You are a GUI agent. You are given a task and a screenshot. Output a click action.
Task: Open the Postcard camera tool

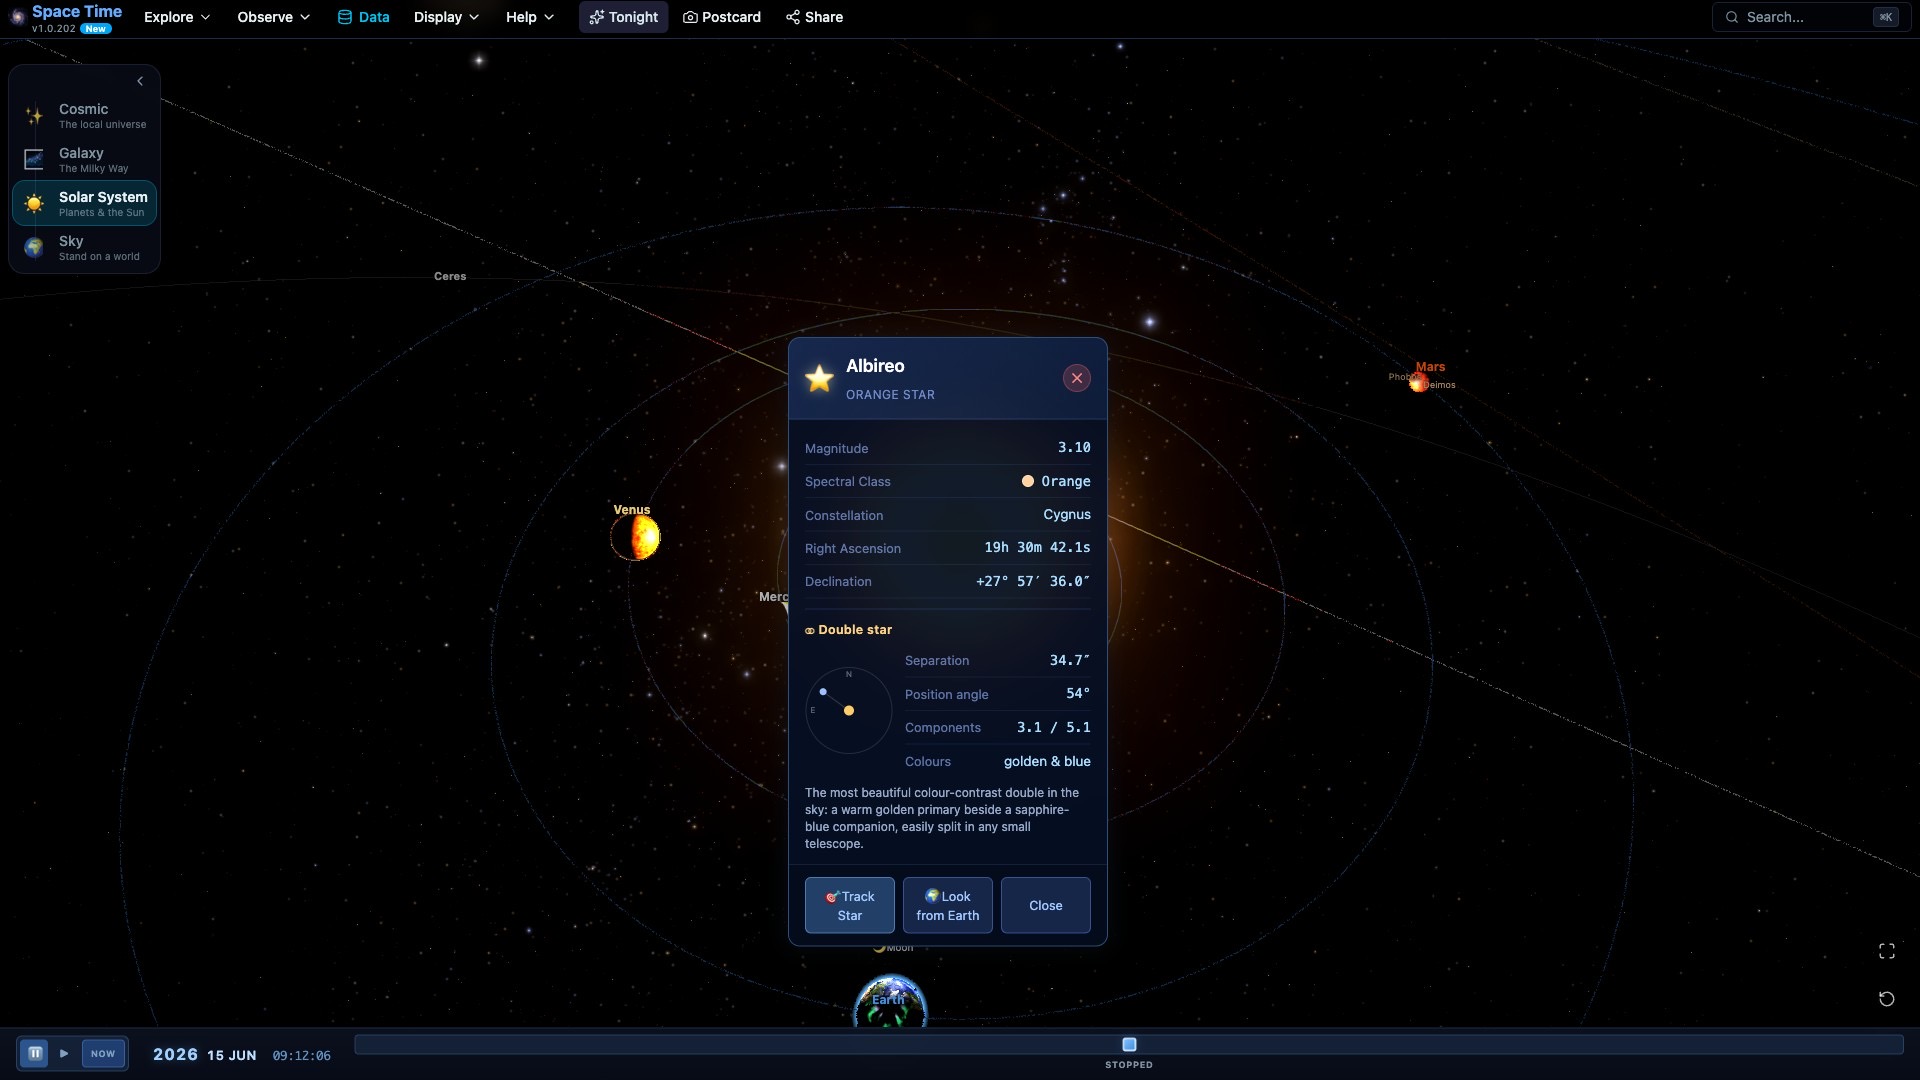click(721, 17)
